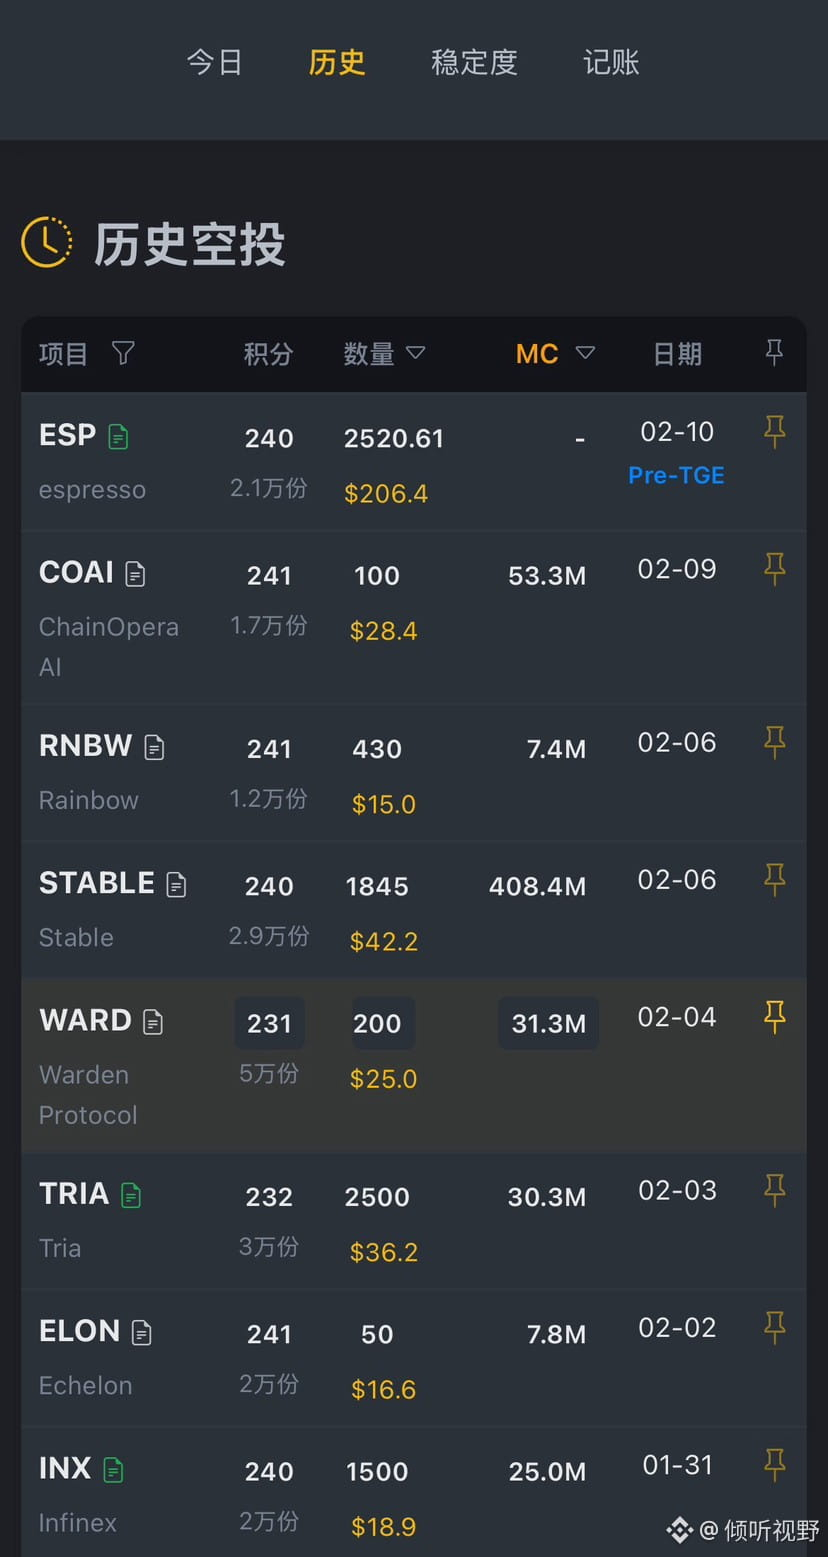
Task: Click the filter funnel icon beside 项目
Action: (123, 353)
